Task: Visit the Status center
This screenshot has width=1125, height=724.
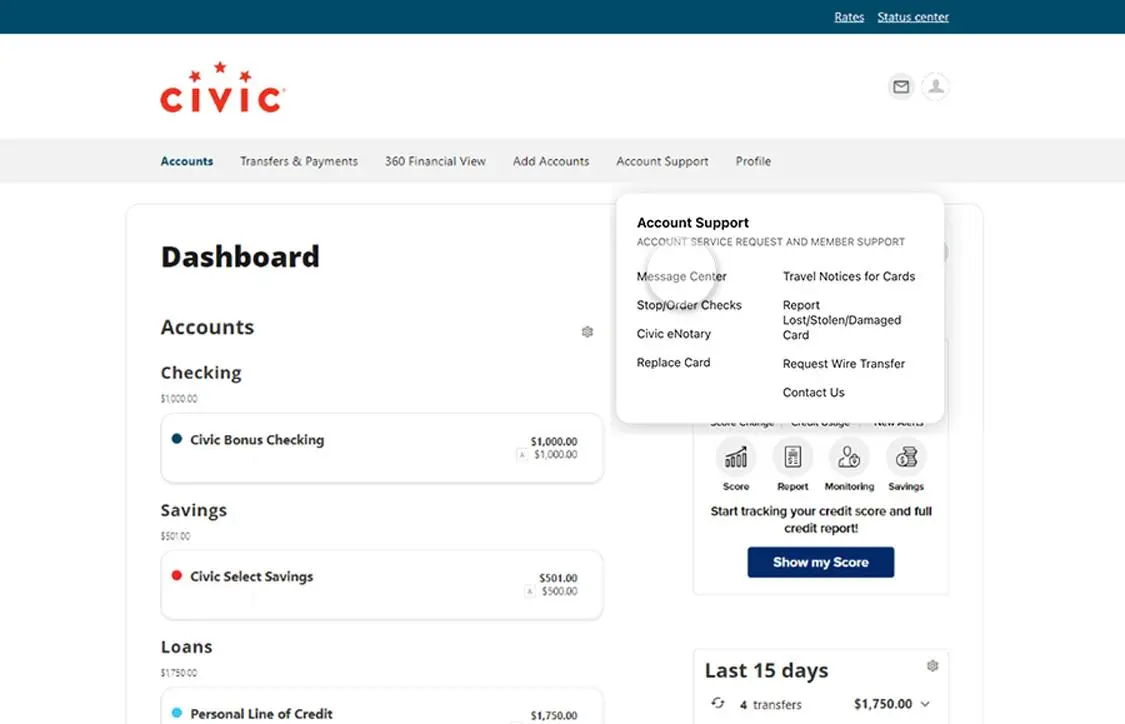Action: 912,16
